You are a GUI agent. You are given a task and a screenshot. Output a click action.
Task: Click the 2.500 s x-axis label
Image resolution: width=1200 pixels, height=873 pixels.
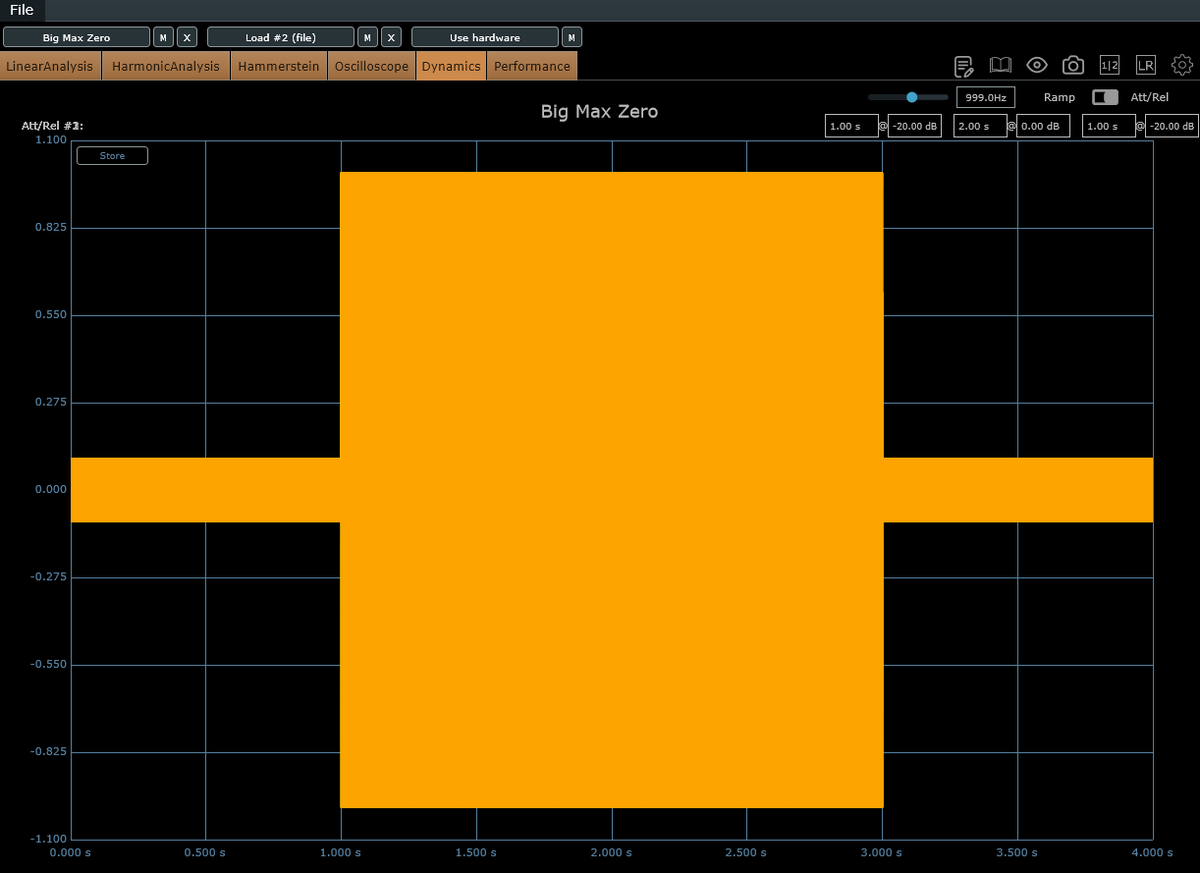click(x=746, y=853)
